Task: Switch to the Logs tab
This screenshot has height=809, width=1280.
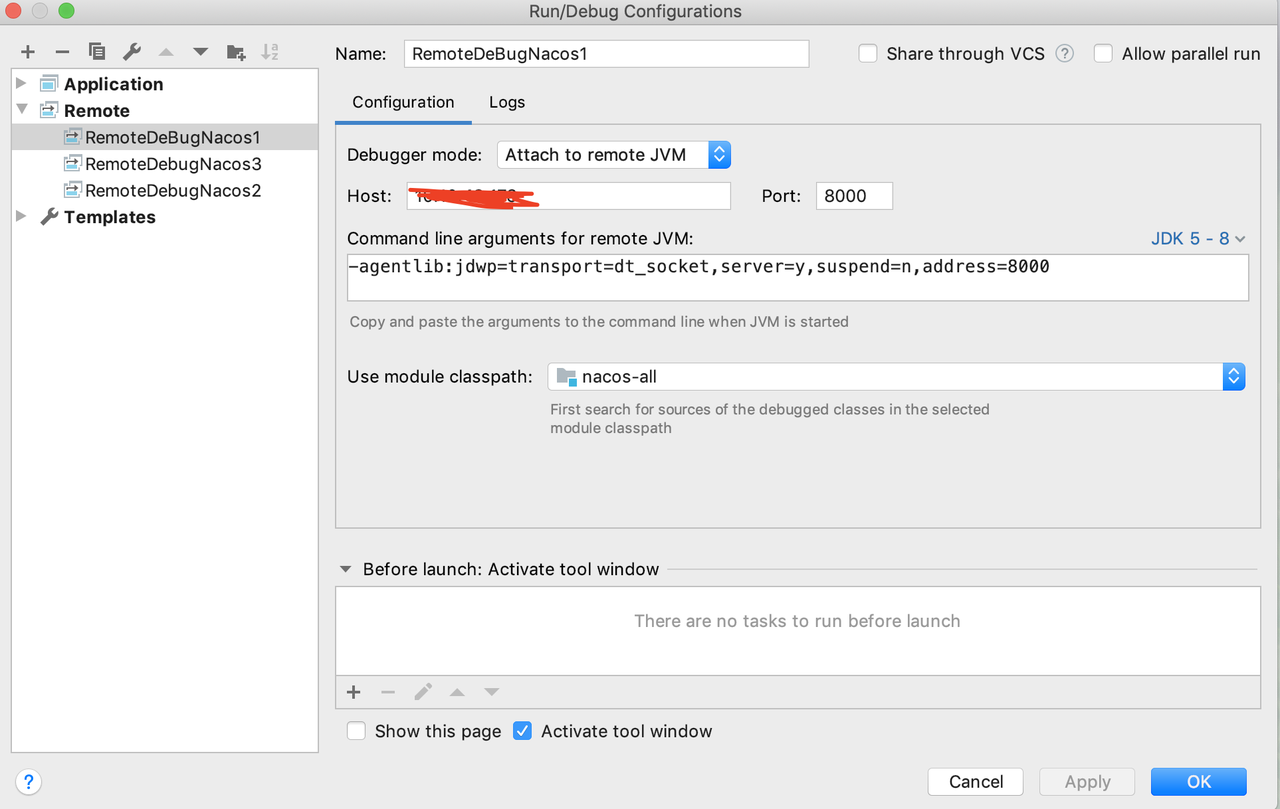Action: tap(507, 102)
